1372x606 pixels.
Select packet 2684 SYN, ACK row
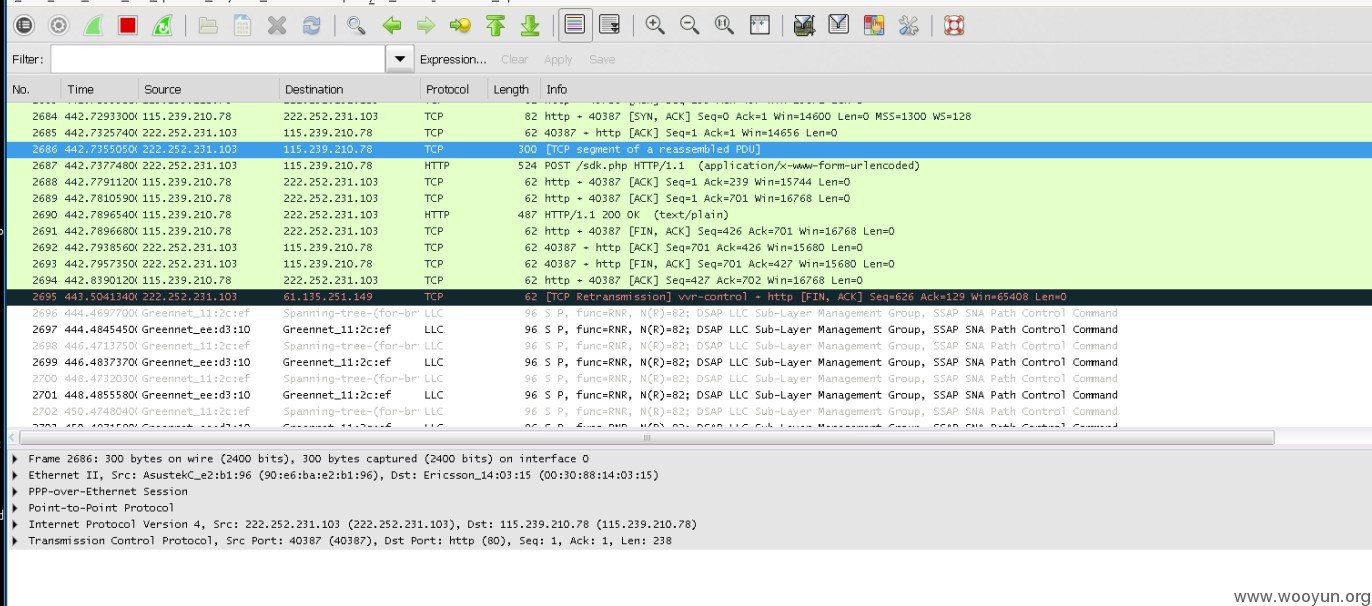coord(689,116)
